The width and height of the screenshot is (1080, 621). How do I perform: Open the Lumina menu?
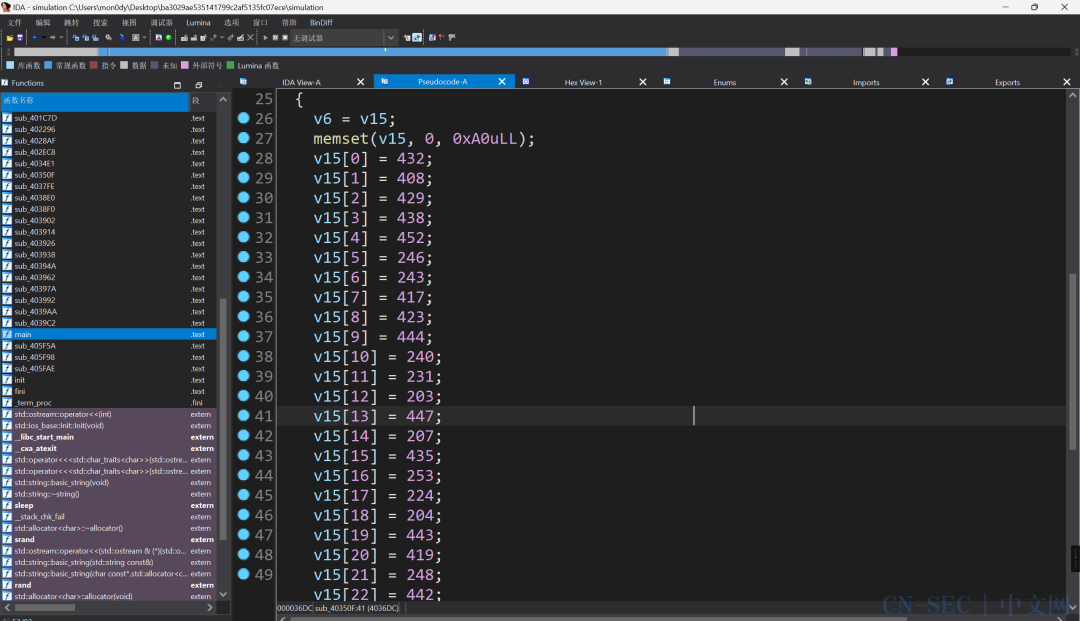click(x=198, y=22)
